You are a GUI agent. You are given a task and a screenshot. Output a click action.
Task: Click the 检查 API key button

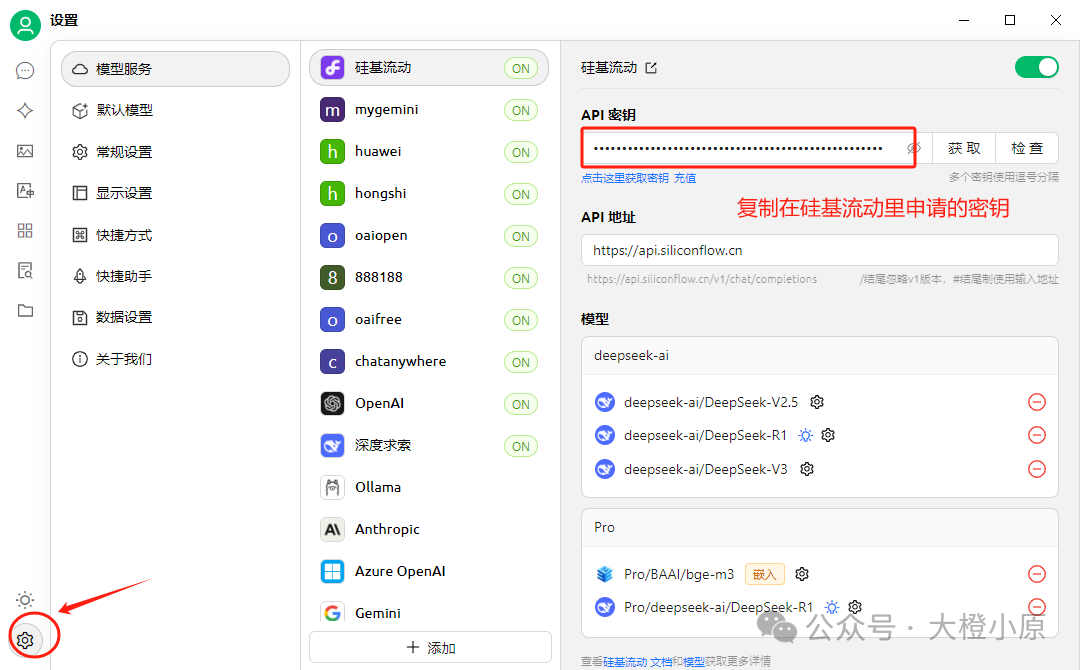(1027, 148)
